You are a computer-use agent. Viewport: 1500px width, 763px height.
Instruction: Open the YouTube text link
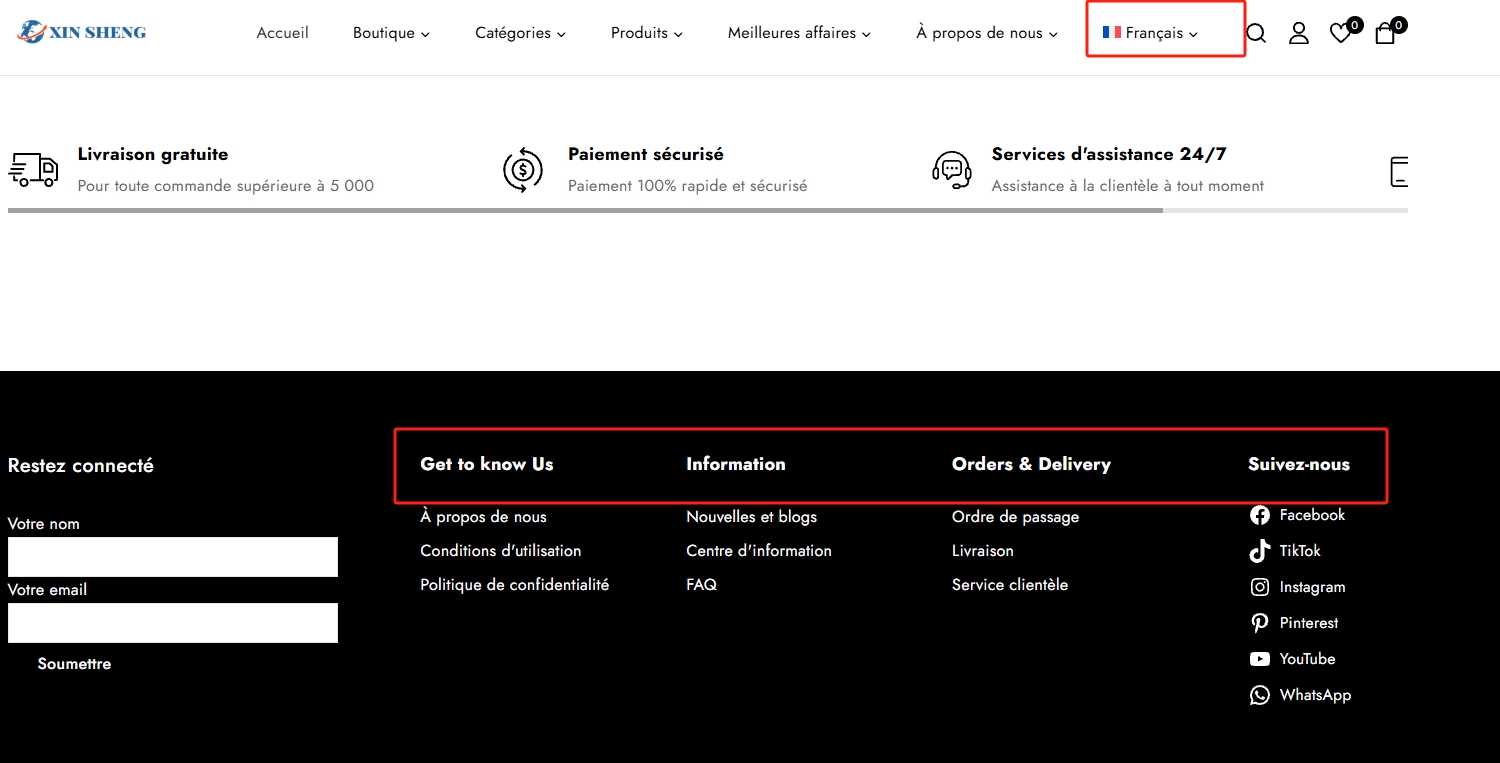(1307, 659)
